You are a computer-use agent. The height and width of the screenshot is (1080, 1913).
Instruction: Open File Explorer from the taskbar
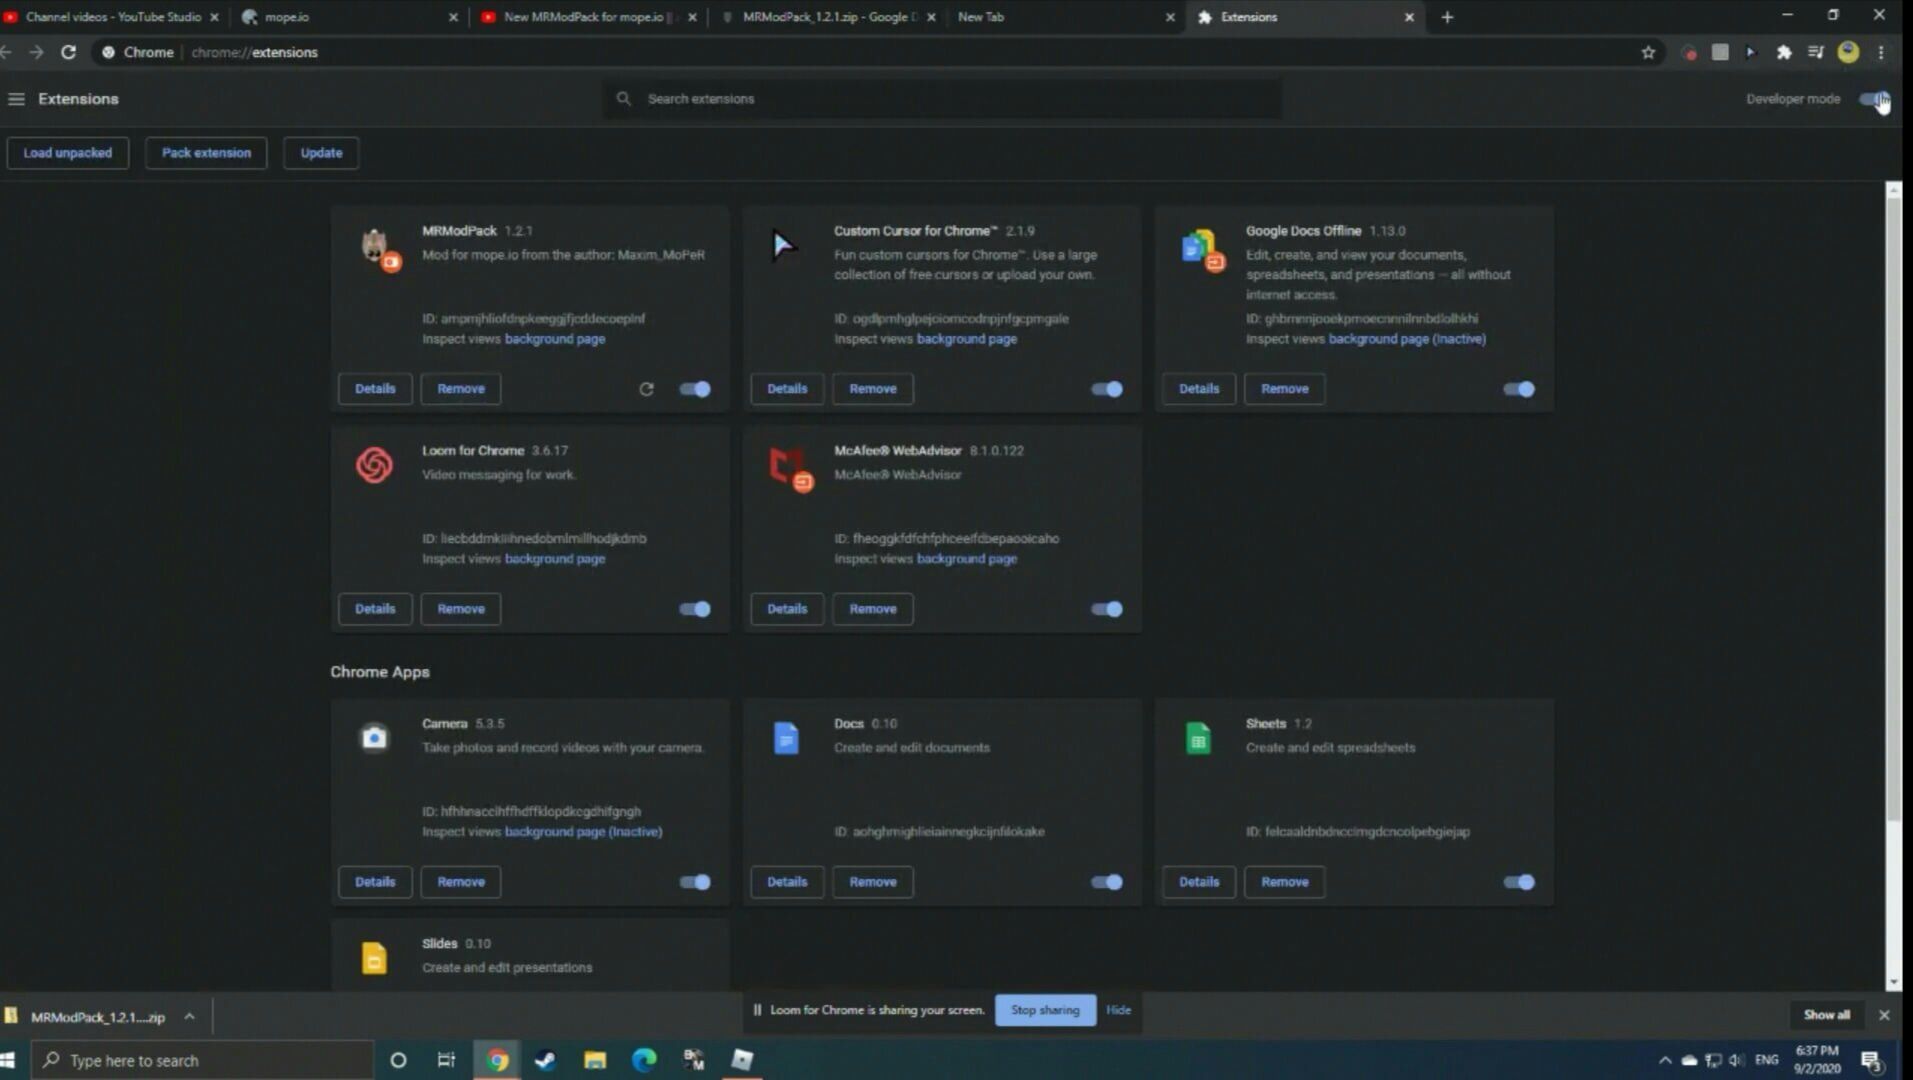[x=595, y=1060]
